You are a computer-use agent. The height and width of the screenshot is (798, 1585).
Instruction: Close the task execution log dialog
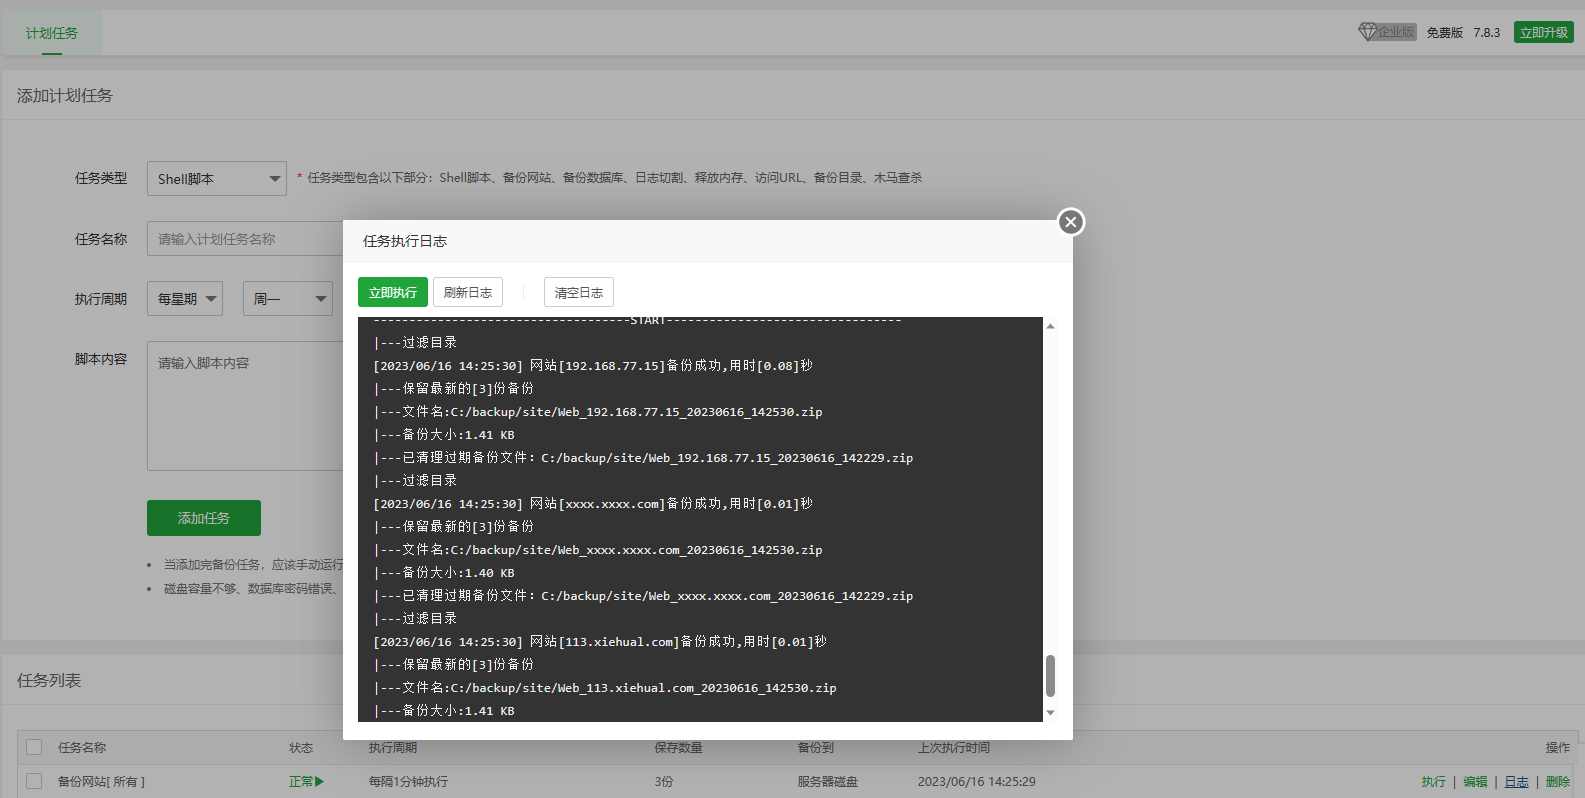1071,222
